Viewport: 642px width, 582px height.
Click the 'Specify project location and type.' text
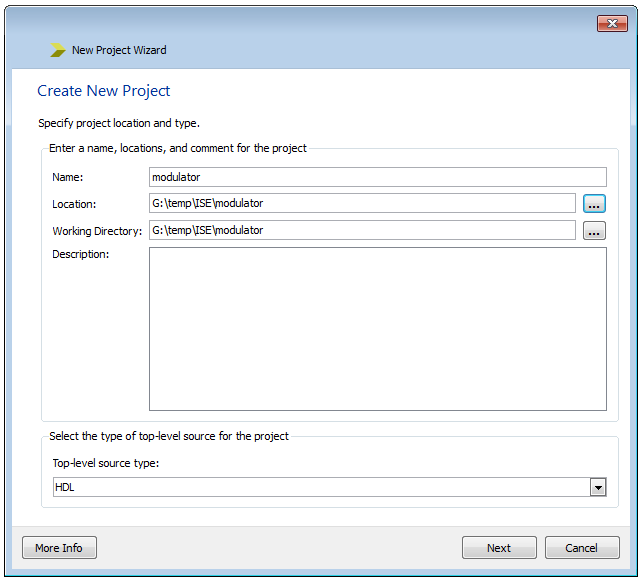coord(119,123)
